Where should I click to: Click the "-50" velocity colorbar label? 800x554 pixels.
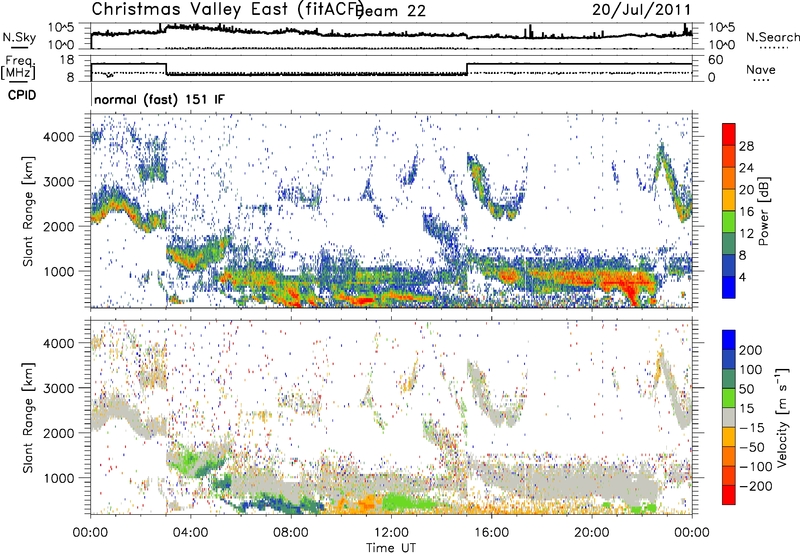[752, 447]
